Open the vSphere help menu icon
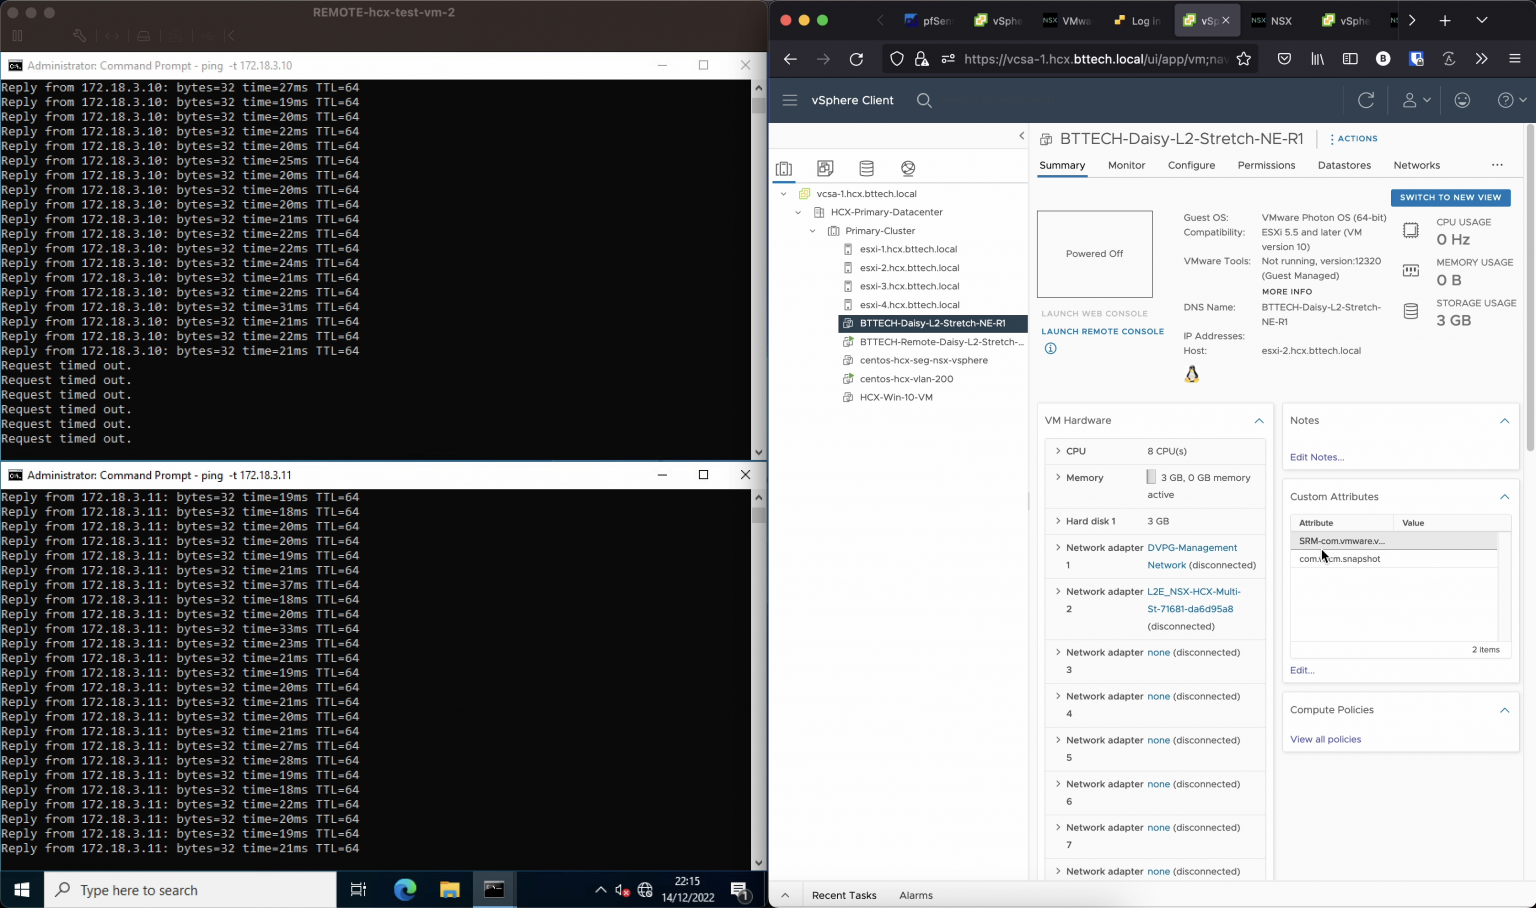 coord(1506,100)
